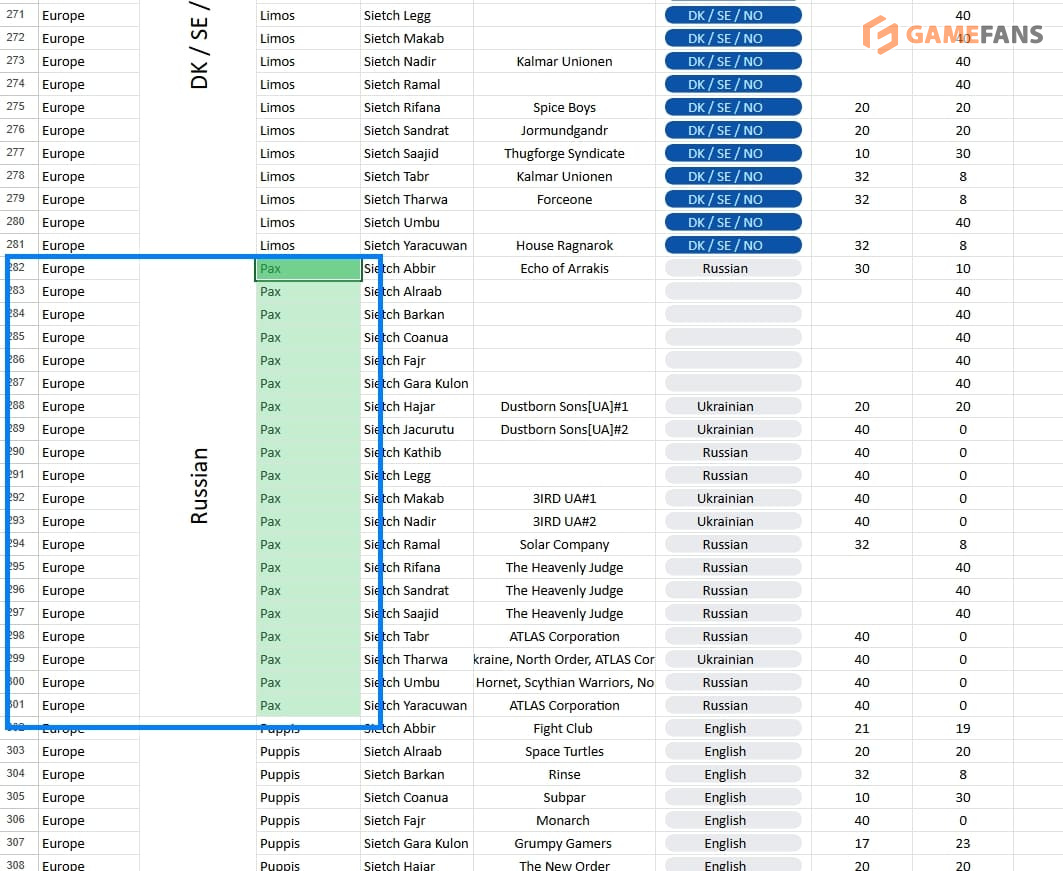1063x871 pixels.
Task: Select the Subpar cell
Action: click(x=564, y=797)
